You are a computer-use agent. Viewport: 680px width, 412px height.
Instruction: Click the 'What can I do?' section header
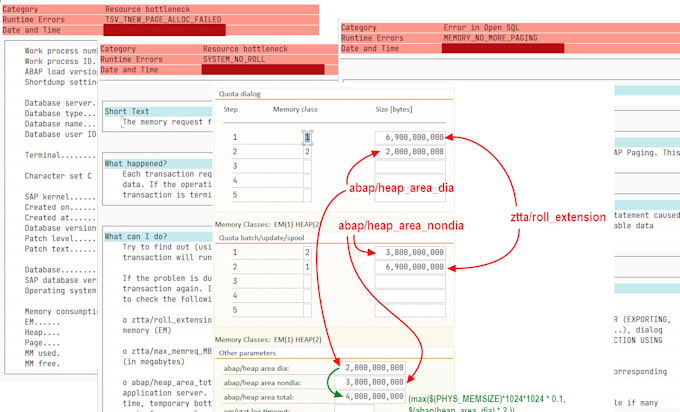coord(135,236)
